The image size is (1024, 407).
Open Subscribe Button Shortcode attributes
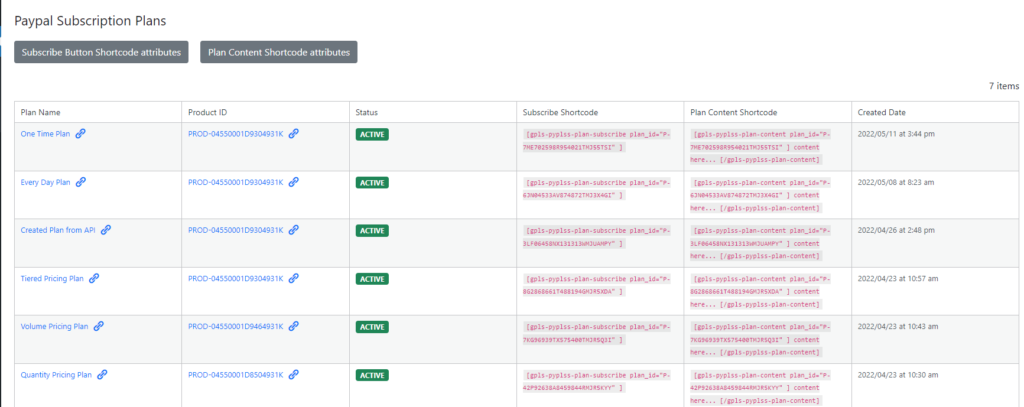[x=101, y=52]
